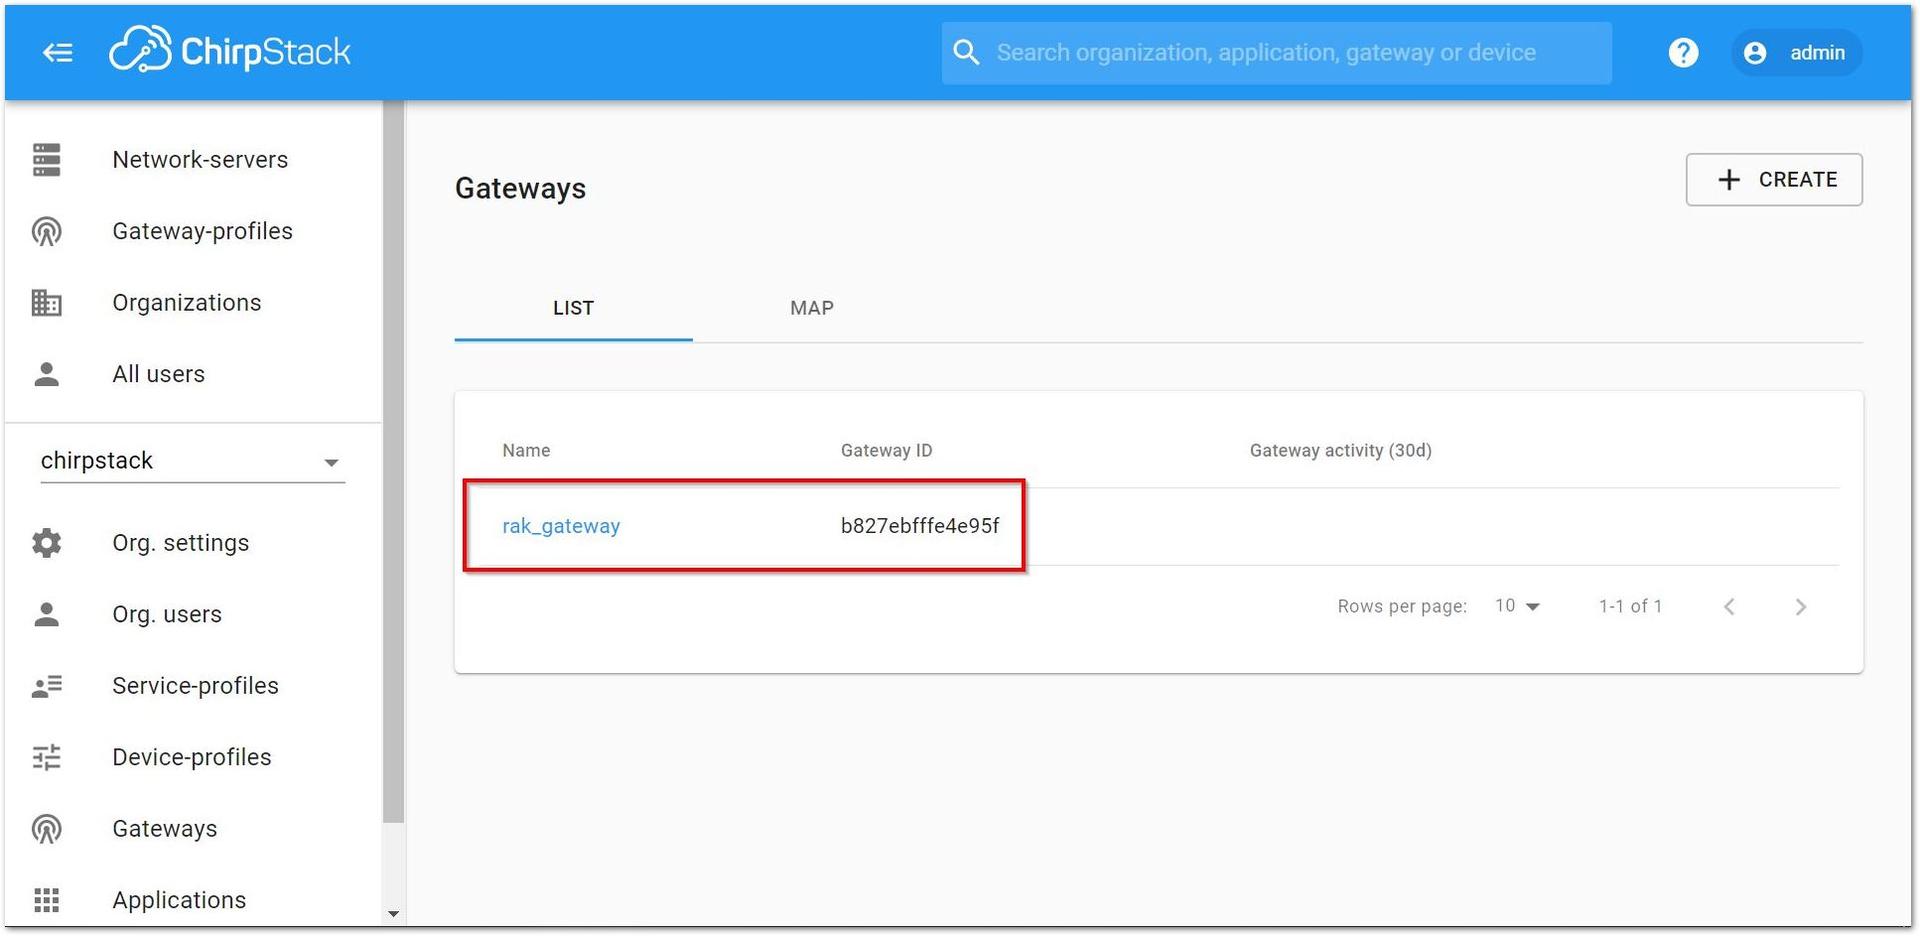1920x936 pixels.
Task: Click the Gateway ID column header
Action: pyautogui.click(x=886, y=451)
